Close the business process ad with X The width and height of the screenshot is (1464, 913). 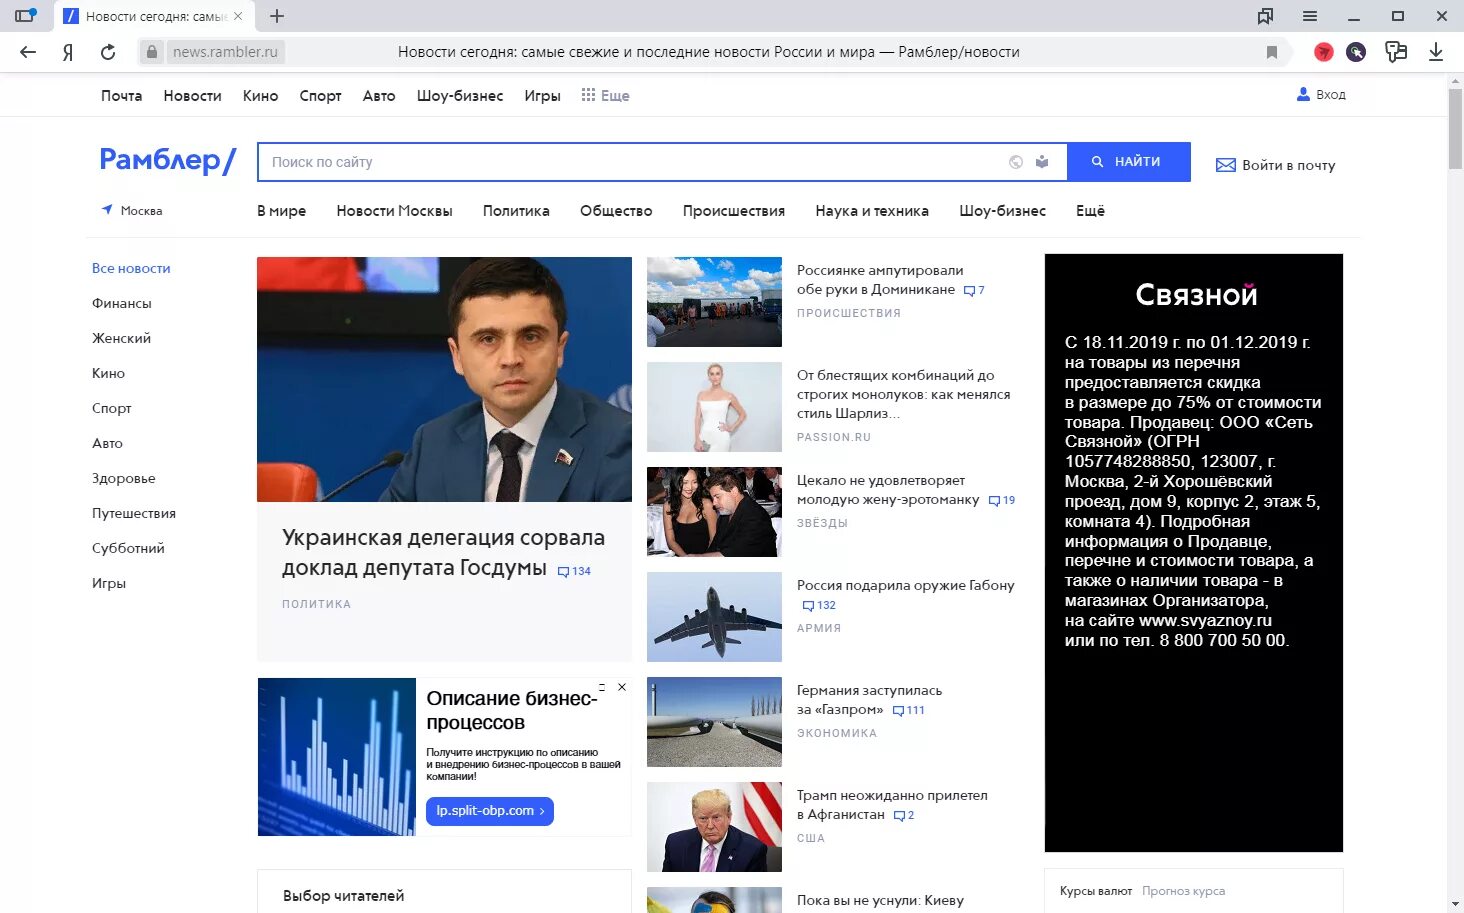622,687
